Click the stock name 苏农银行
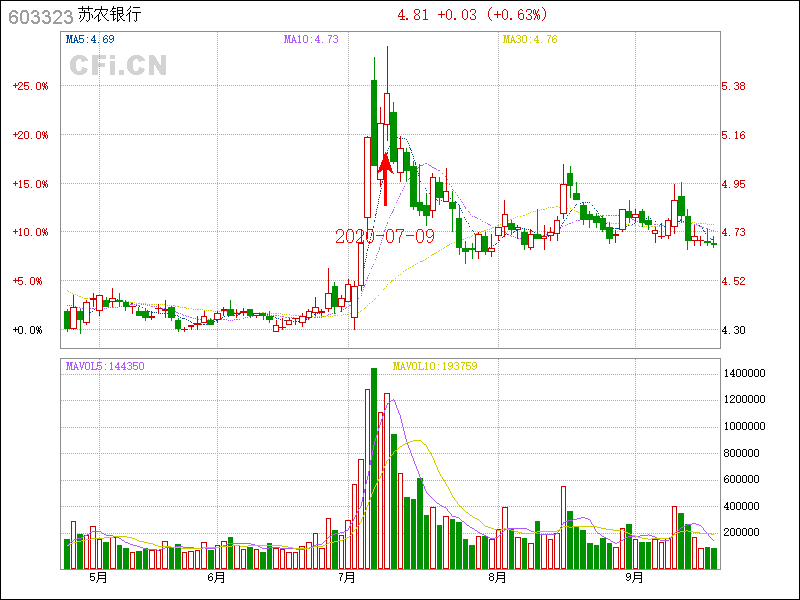The height and width of the screenshot is (600, 800). [x=110, y=16]
